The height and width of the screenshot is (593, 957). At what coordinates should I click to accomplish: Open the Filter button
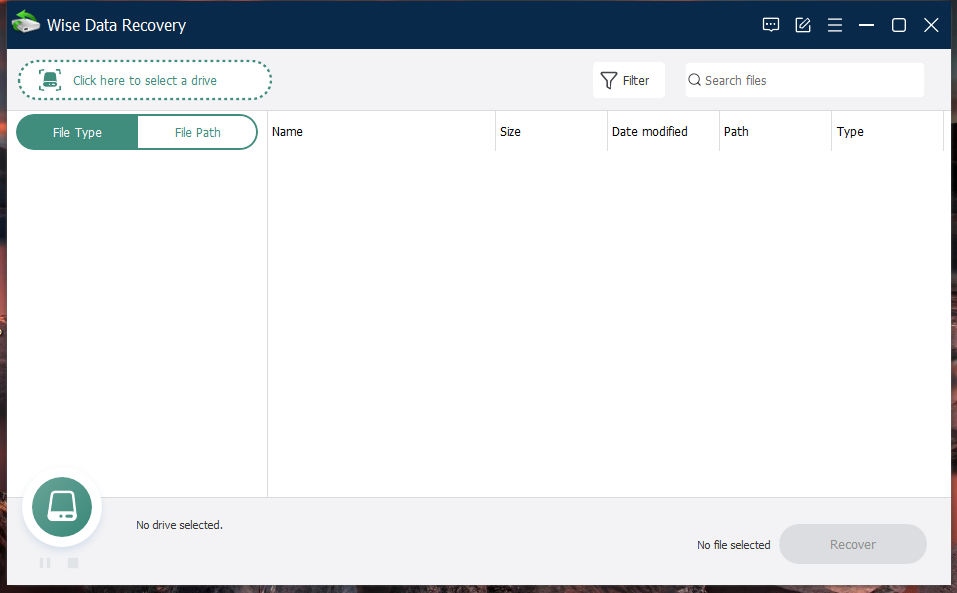[x=629, y=81]
